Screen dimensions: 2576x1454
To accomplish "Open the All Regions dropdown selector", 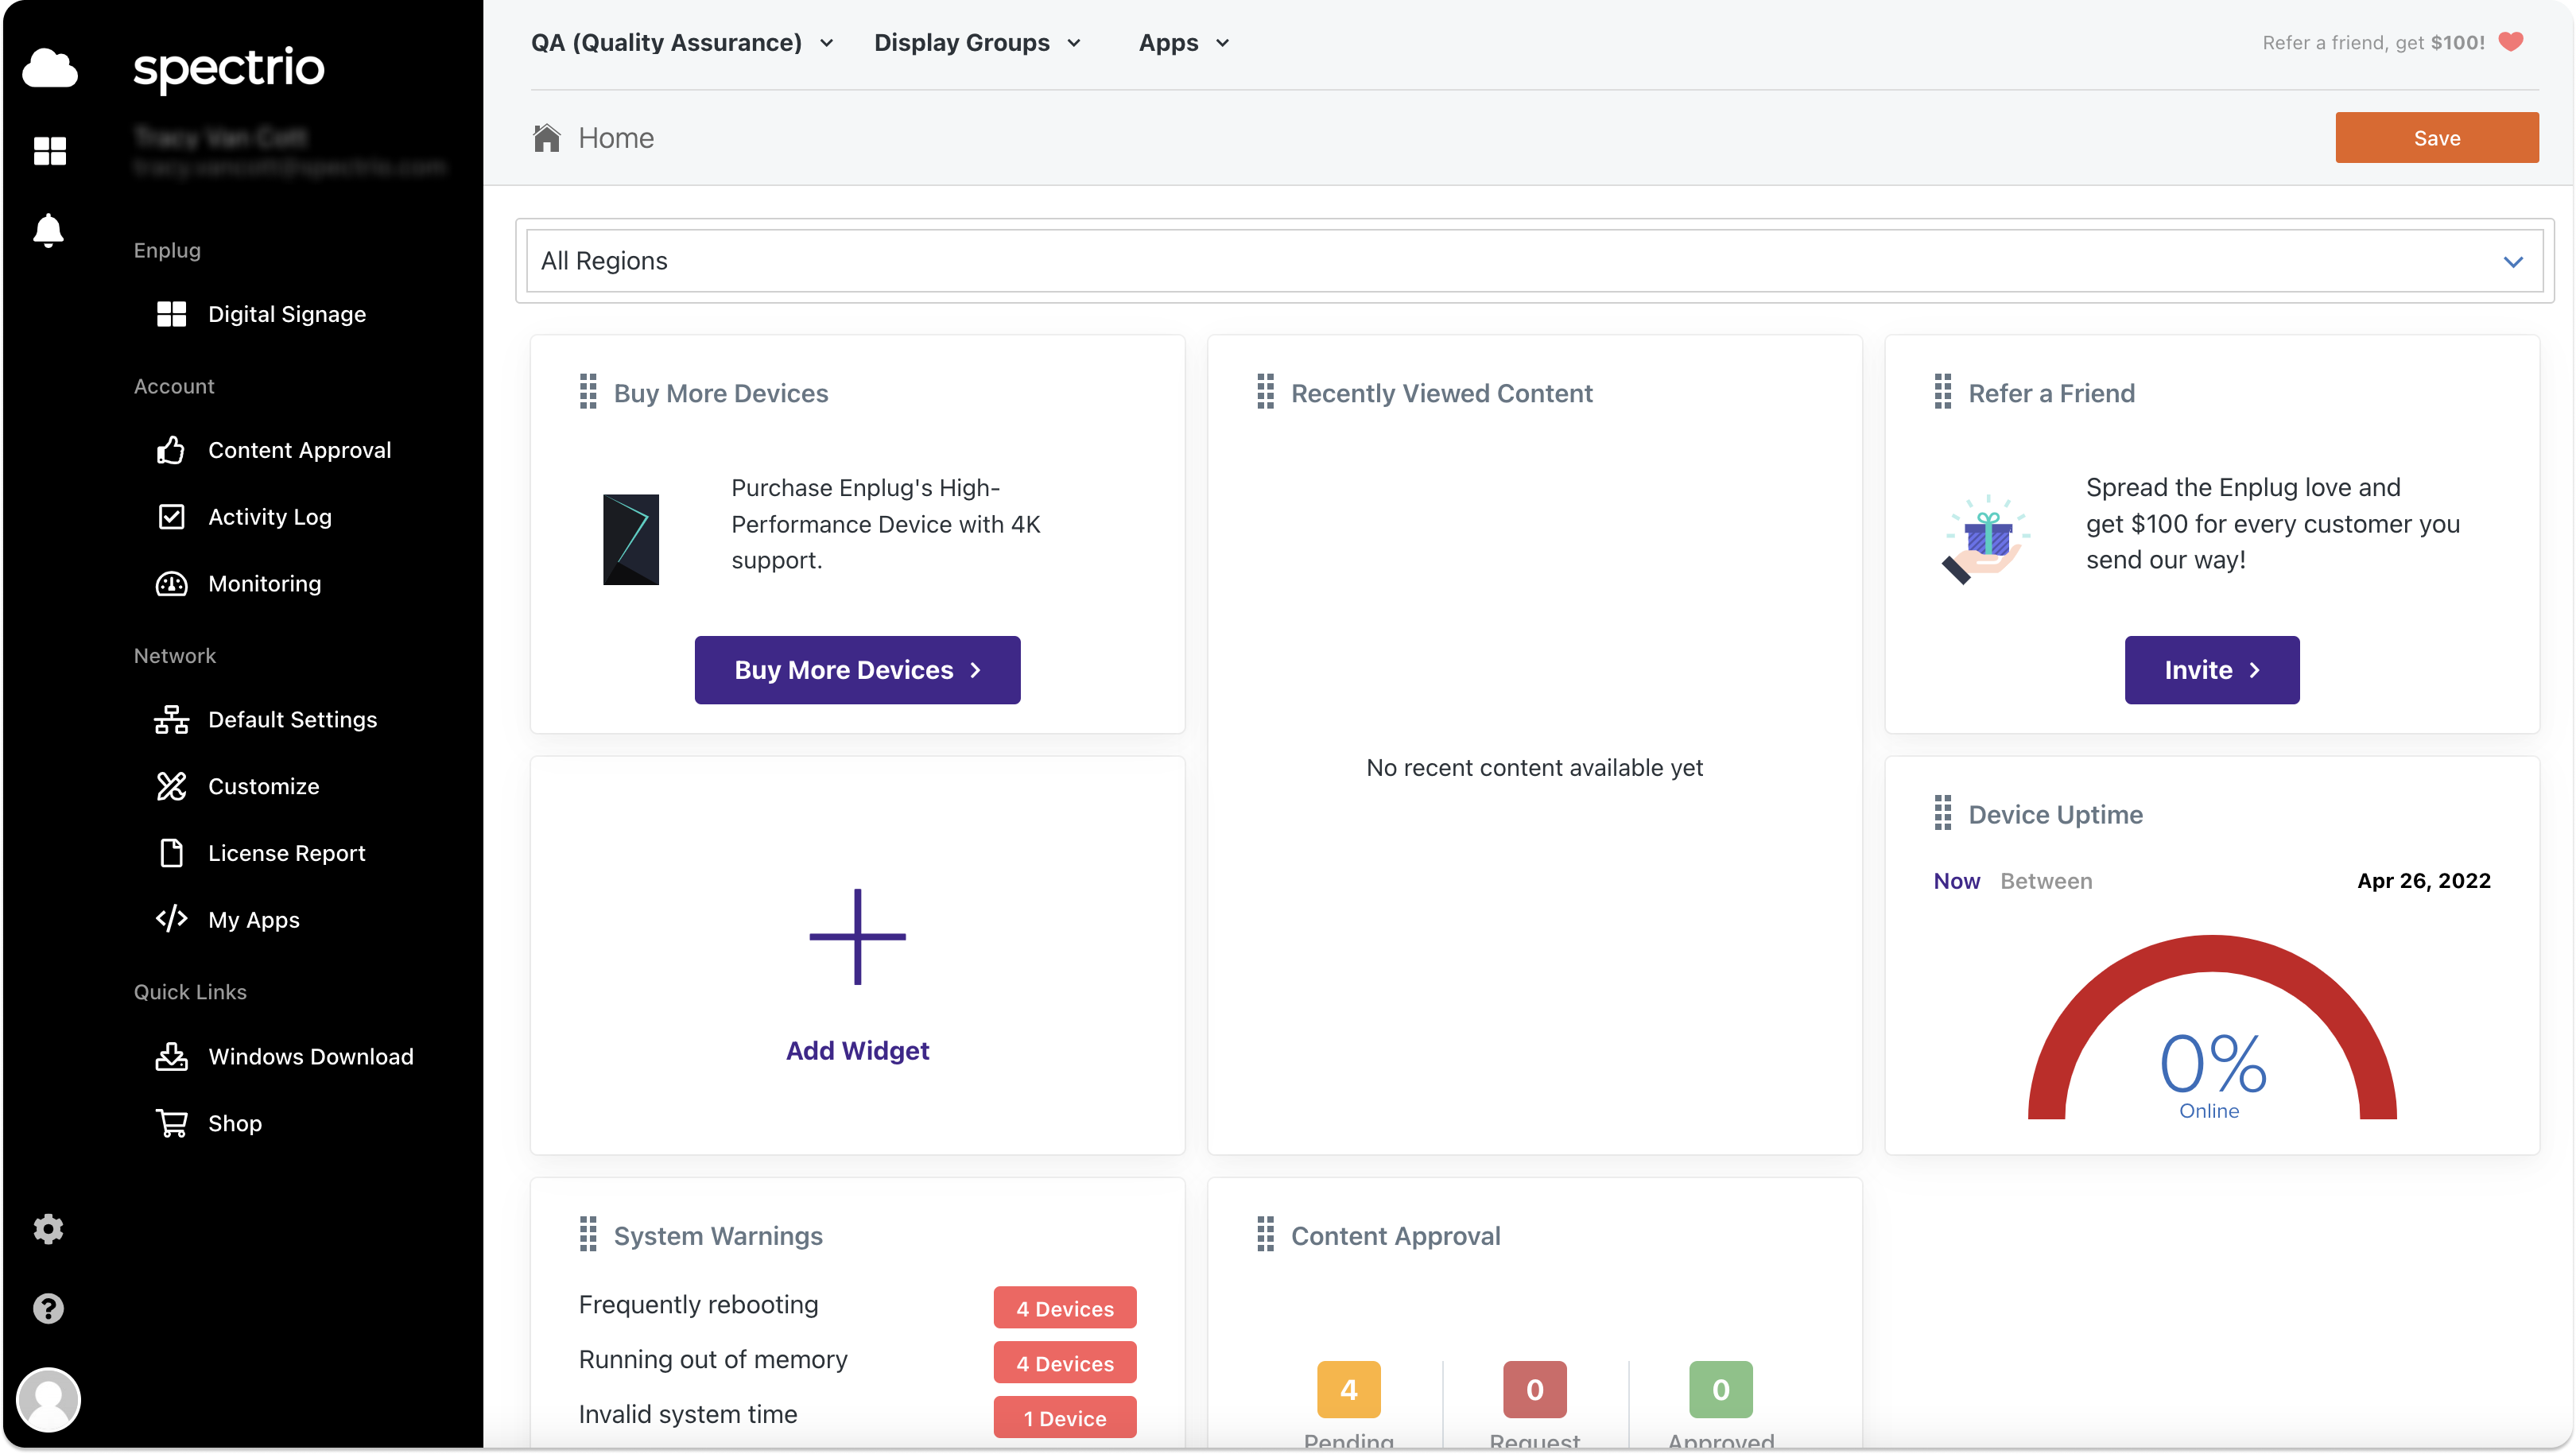I will tap(1534, 261).
